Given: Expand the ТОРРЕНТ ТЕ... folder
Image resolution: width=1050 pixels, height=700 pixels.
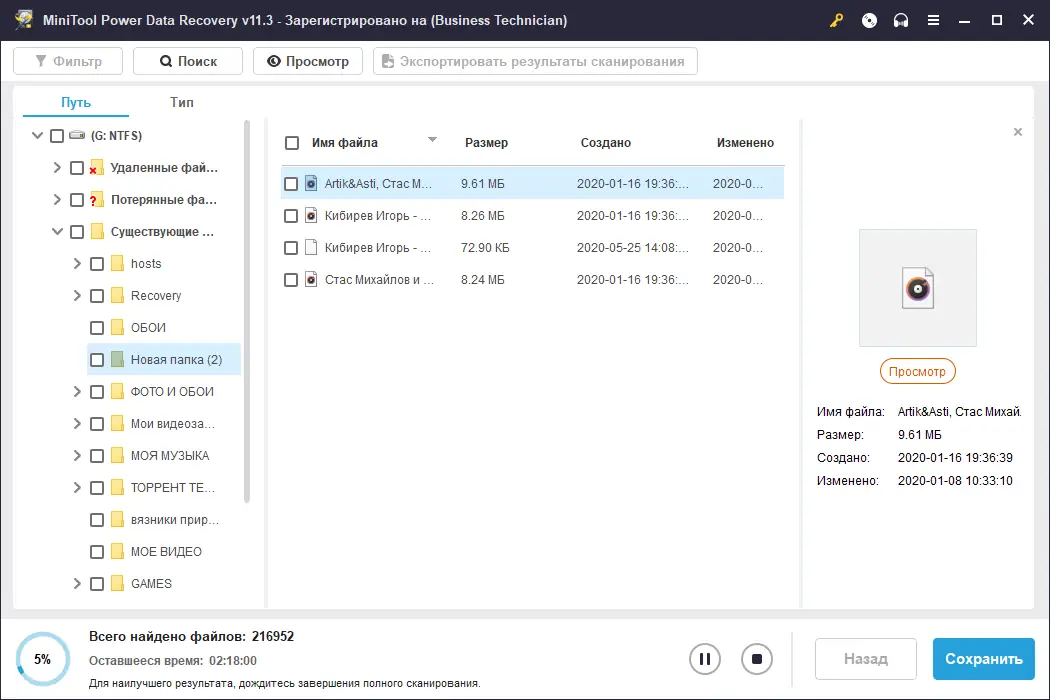Looking at the screenshot, I should pyautogui.click(x=77, y=488).
